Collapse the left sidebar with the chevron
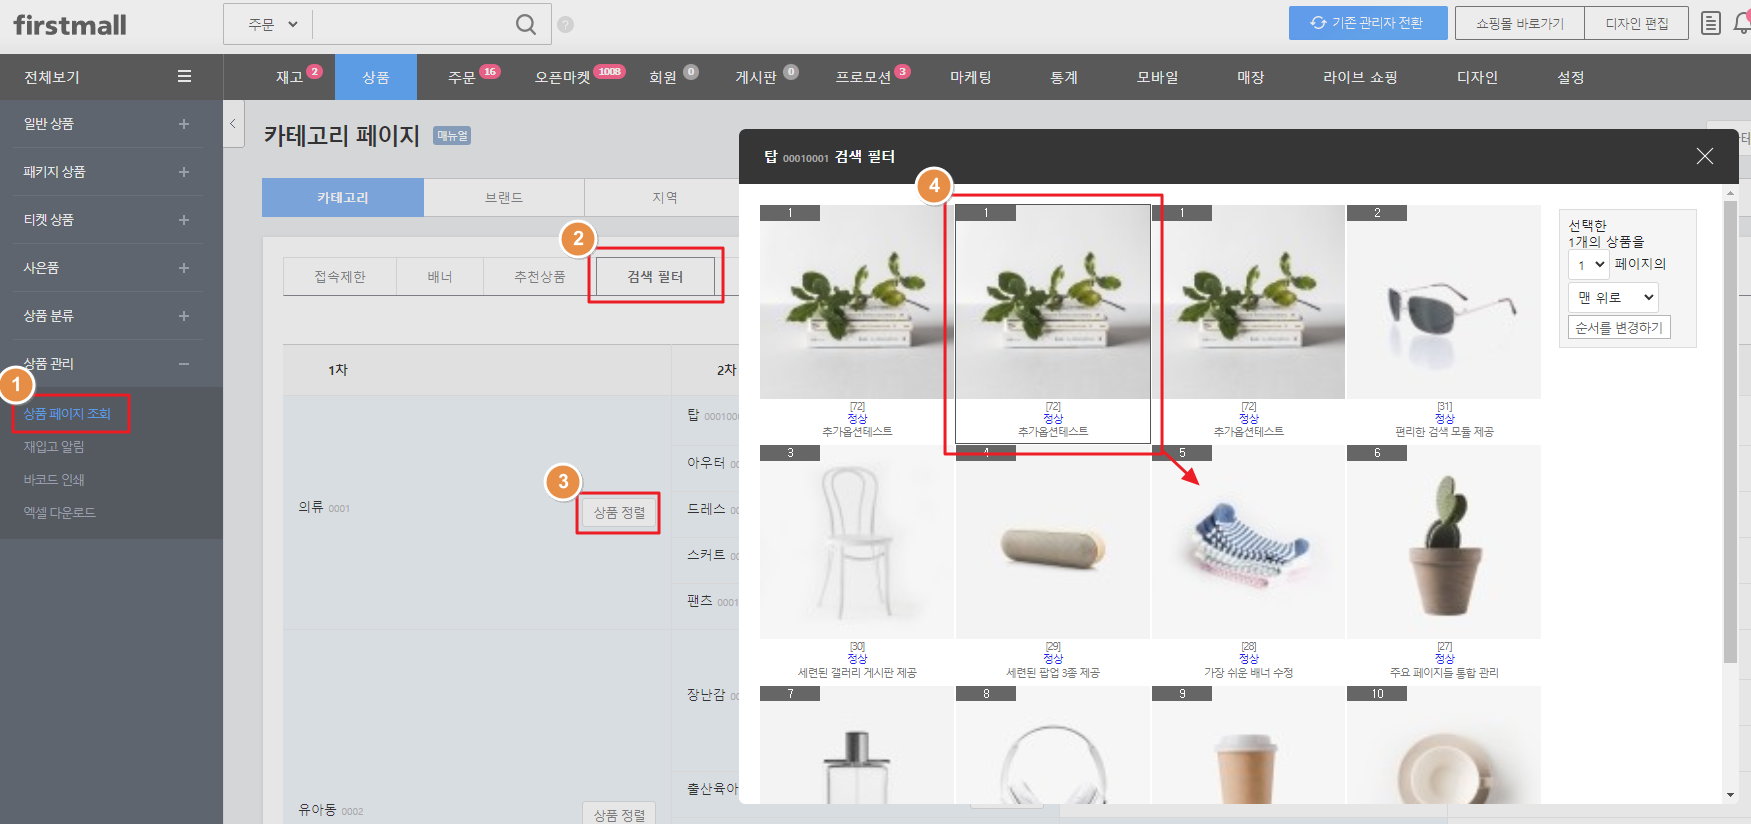Image resolution: width=1751 pixels, height=824 pixels. [x=233, y=124]
